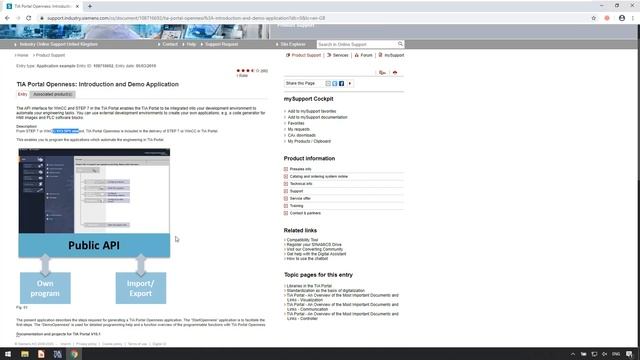The image size is (640, 360).
Task: Click the Public API diagram image
Action: 94,227
